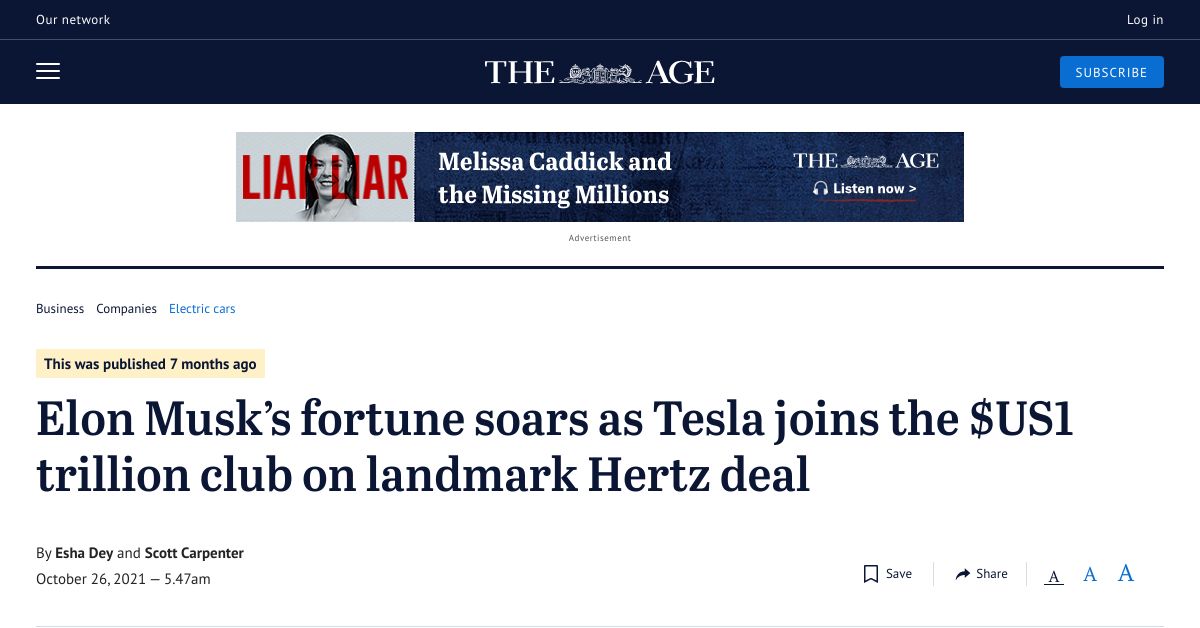Image resolution: width=1200 pixels, height=628 pixels.
Task: Click The Age masthead logo
Action: point(599,71)
